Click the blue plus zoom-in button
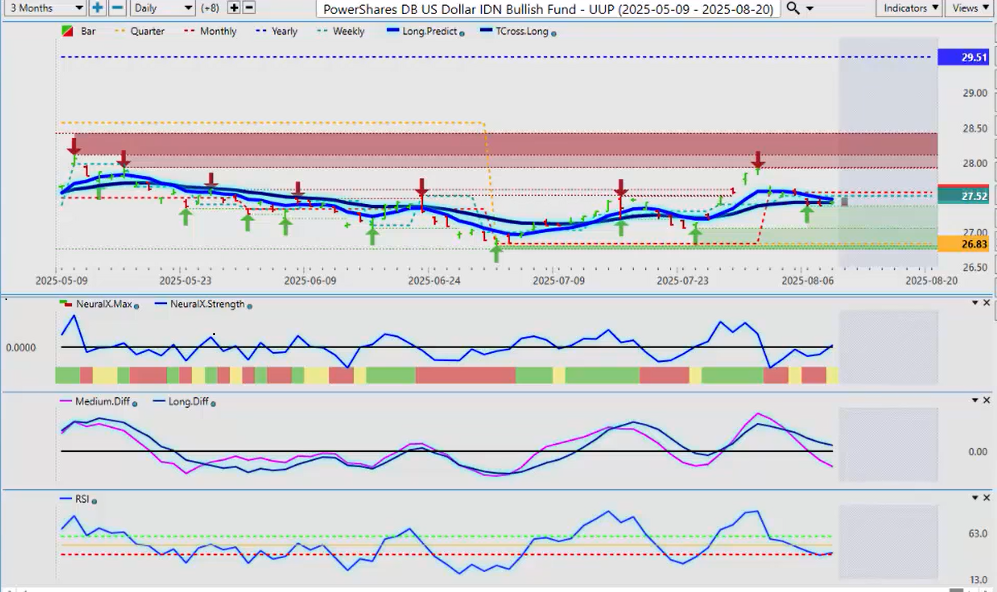The width and height of the screenshot is (997, 592). (x=97, y=8)
